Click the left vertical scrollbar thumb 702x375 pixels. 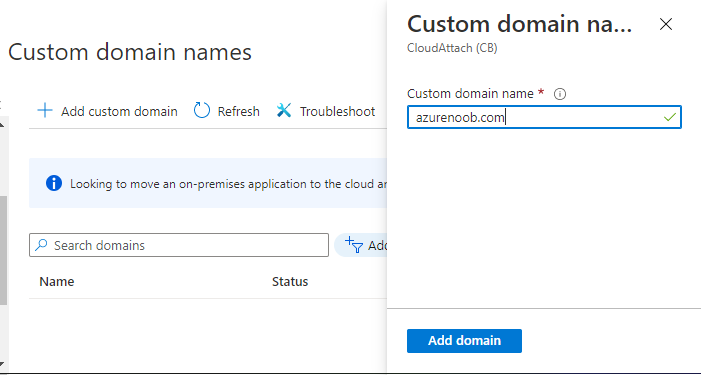click(3, 251)
